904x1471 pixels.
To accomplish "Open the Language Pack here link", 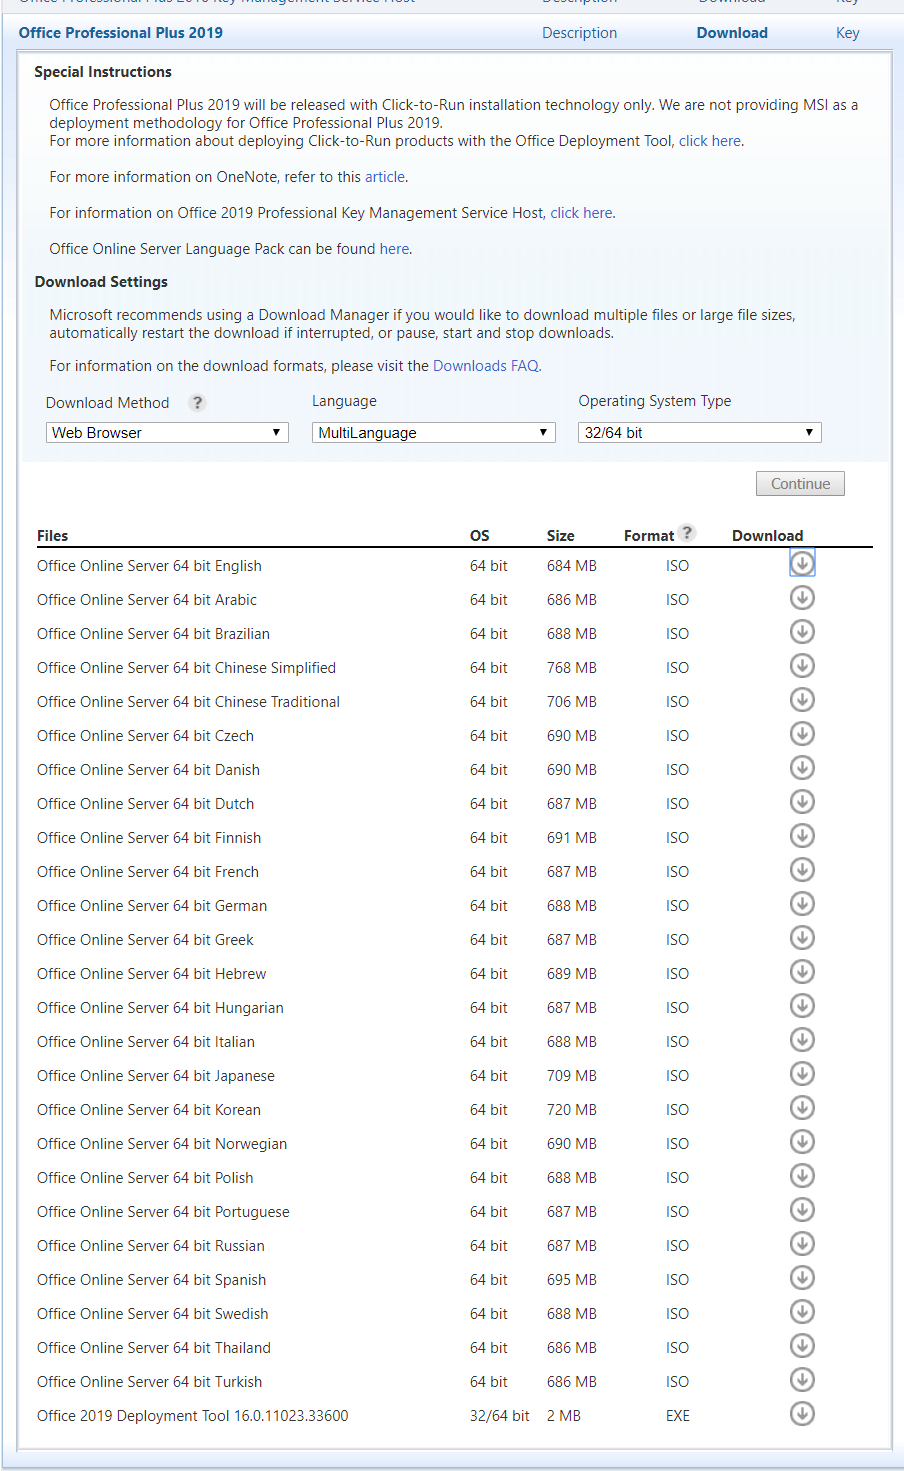I will [394, 249].
